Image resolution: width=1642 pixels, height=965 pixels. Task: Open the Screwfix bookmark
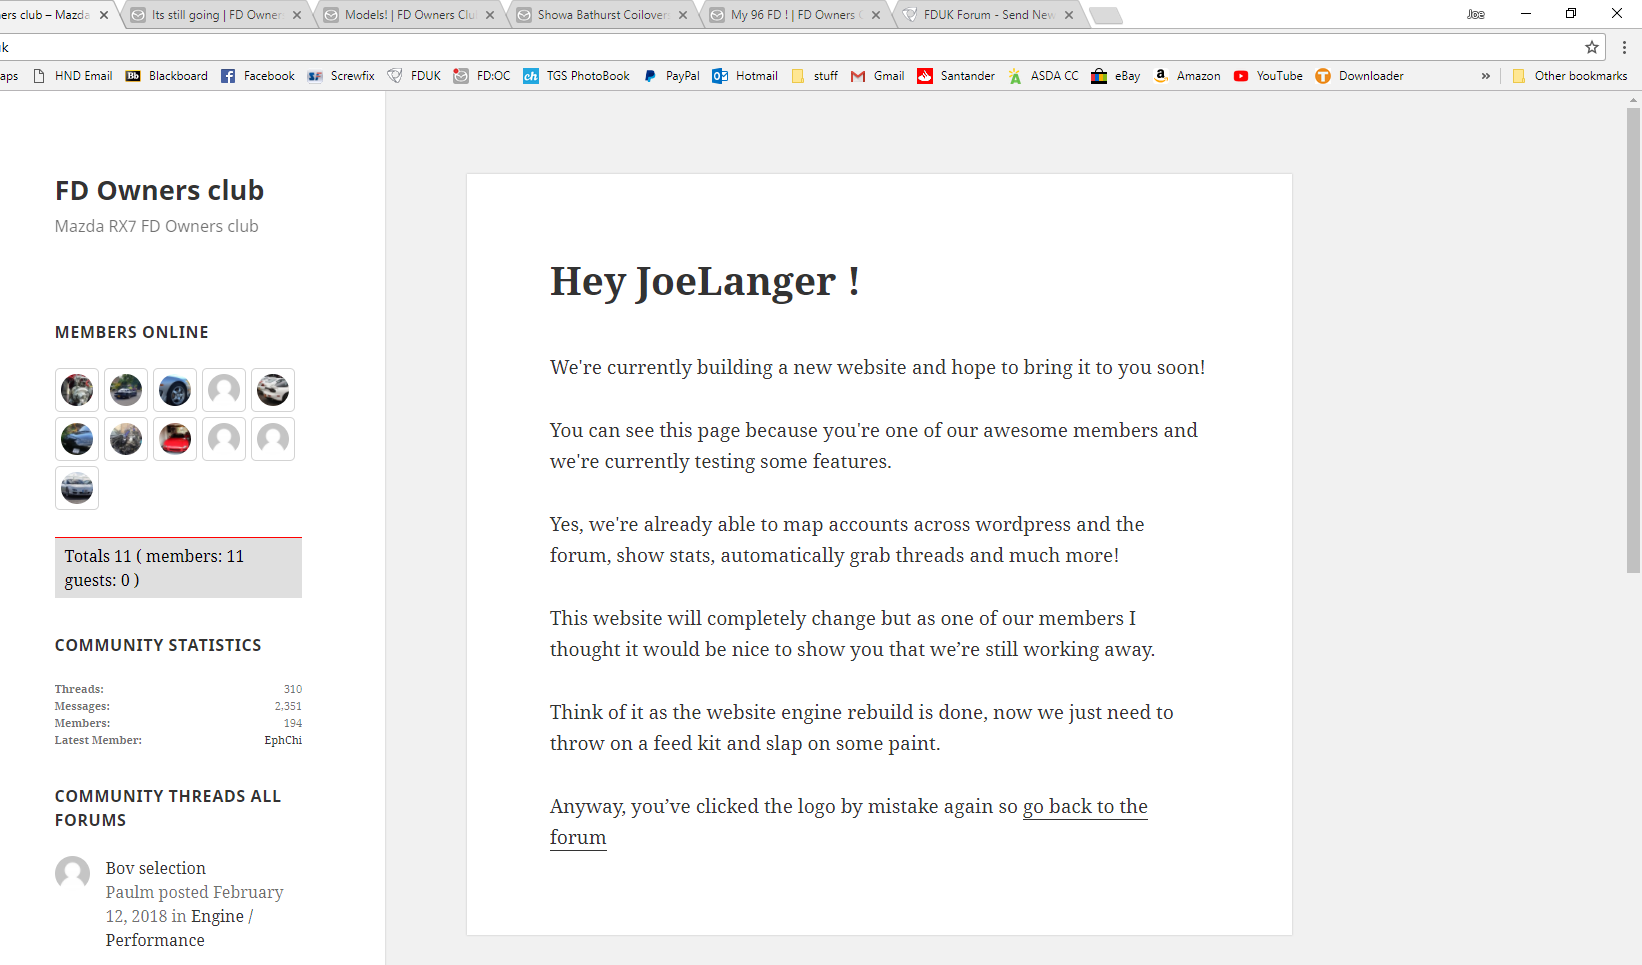[341, 76]
